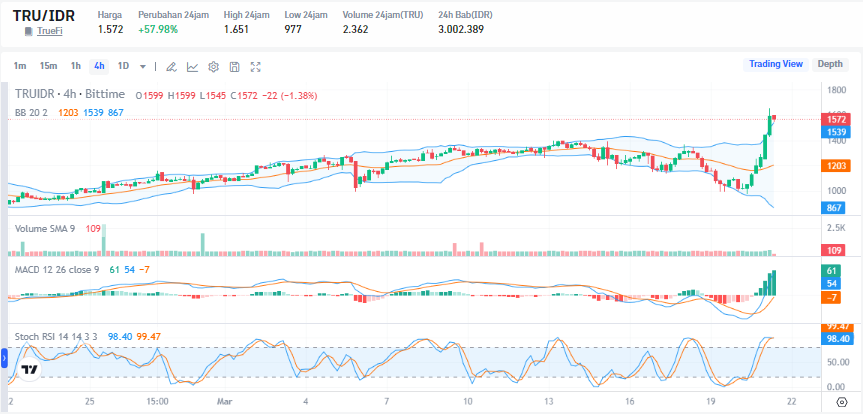Click the 50.00 Stoch RSI axis label

(x=836, y=362)
